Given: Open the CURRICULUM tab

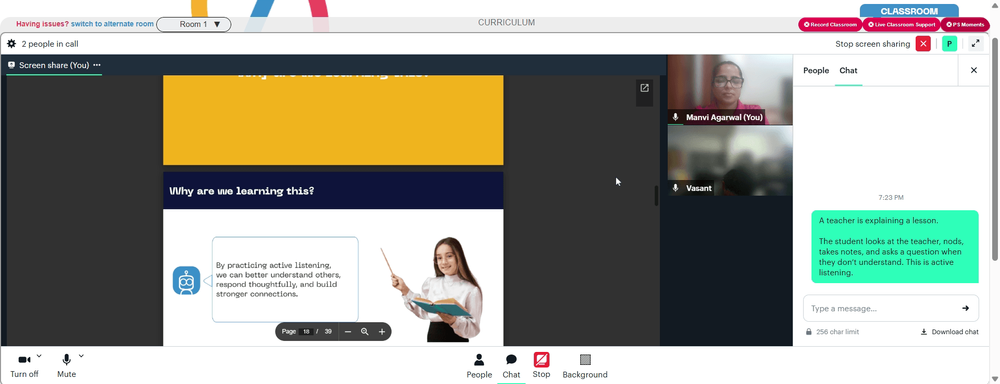Looking at the screenshot, I should pos(506,23).
